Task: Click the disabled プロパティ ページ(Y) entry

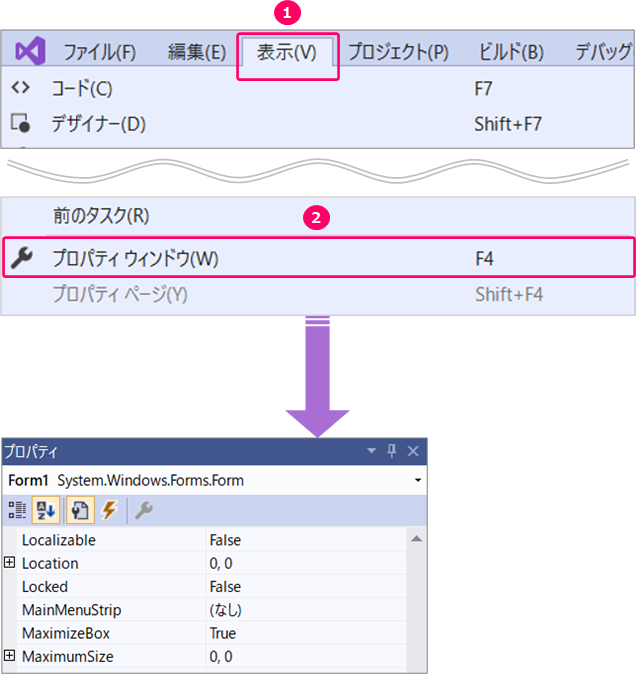Action: point(318,295)
